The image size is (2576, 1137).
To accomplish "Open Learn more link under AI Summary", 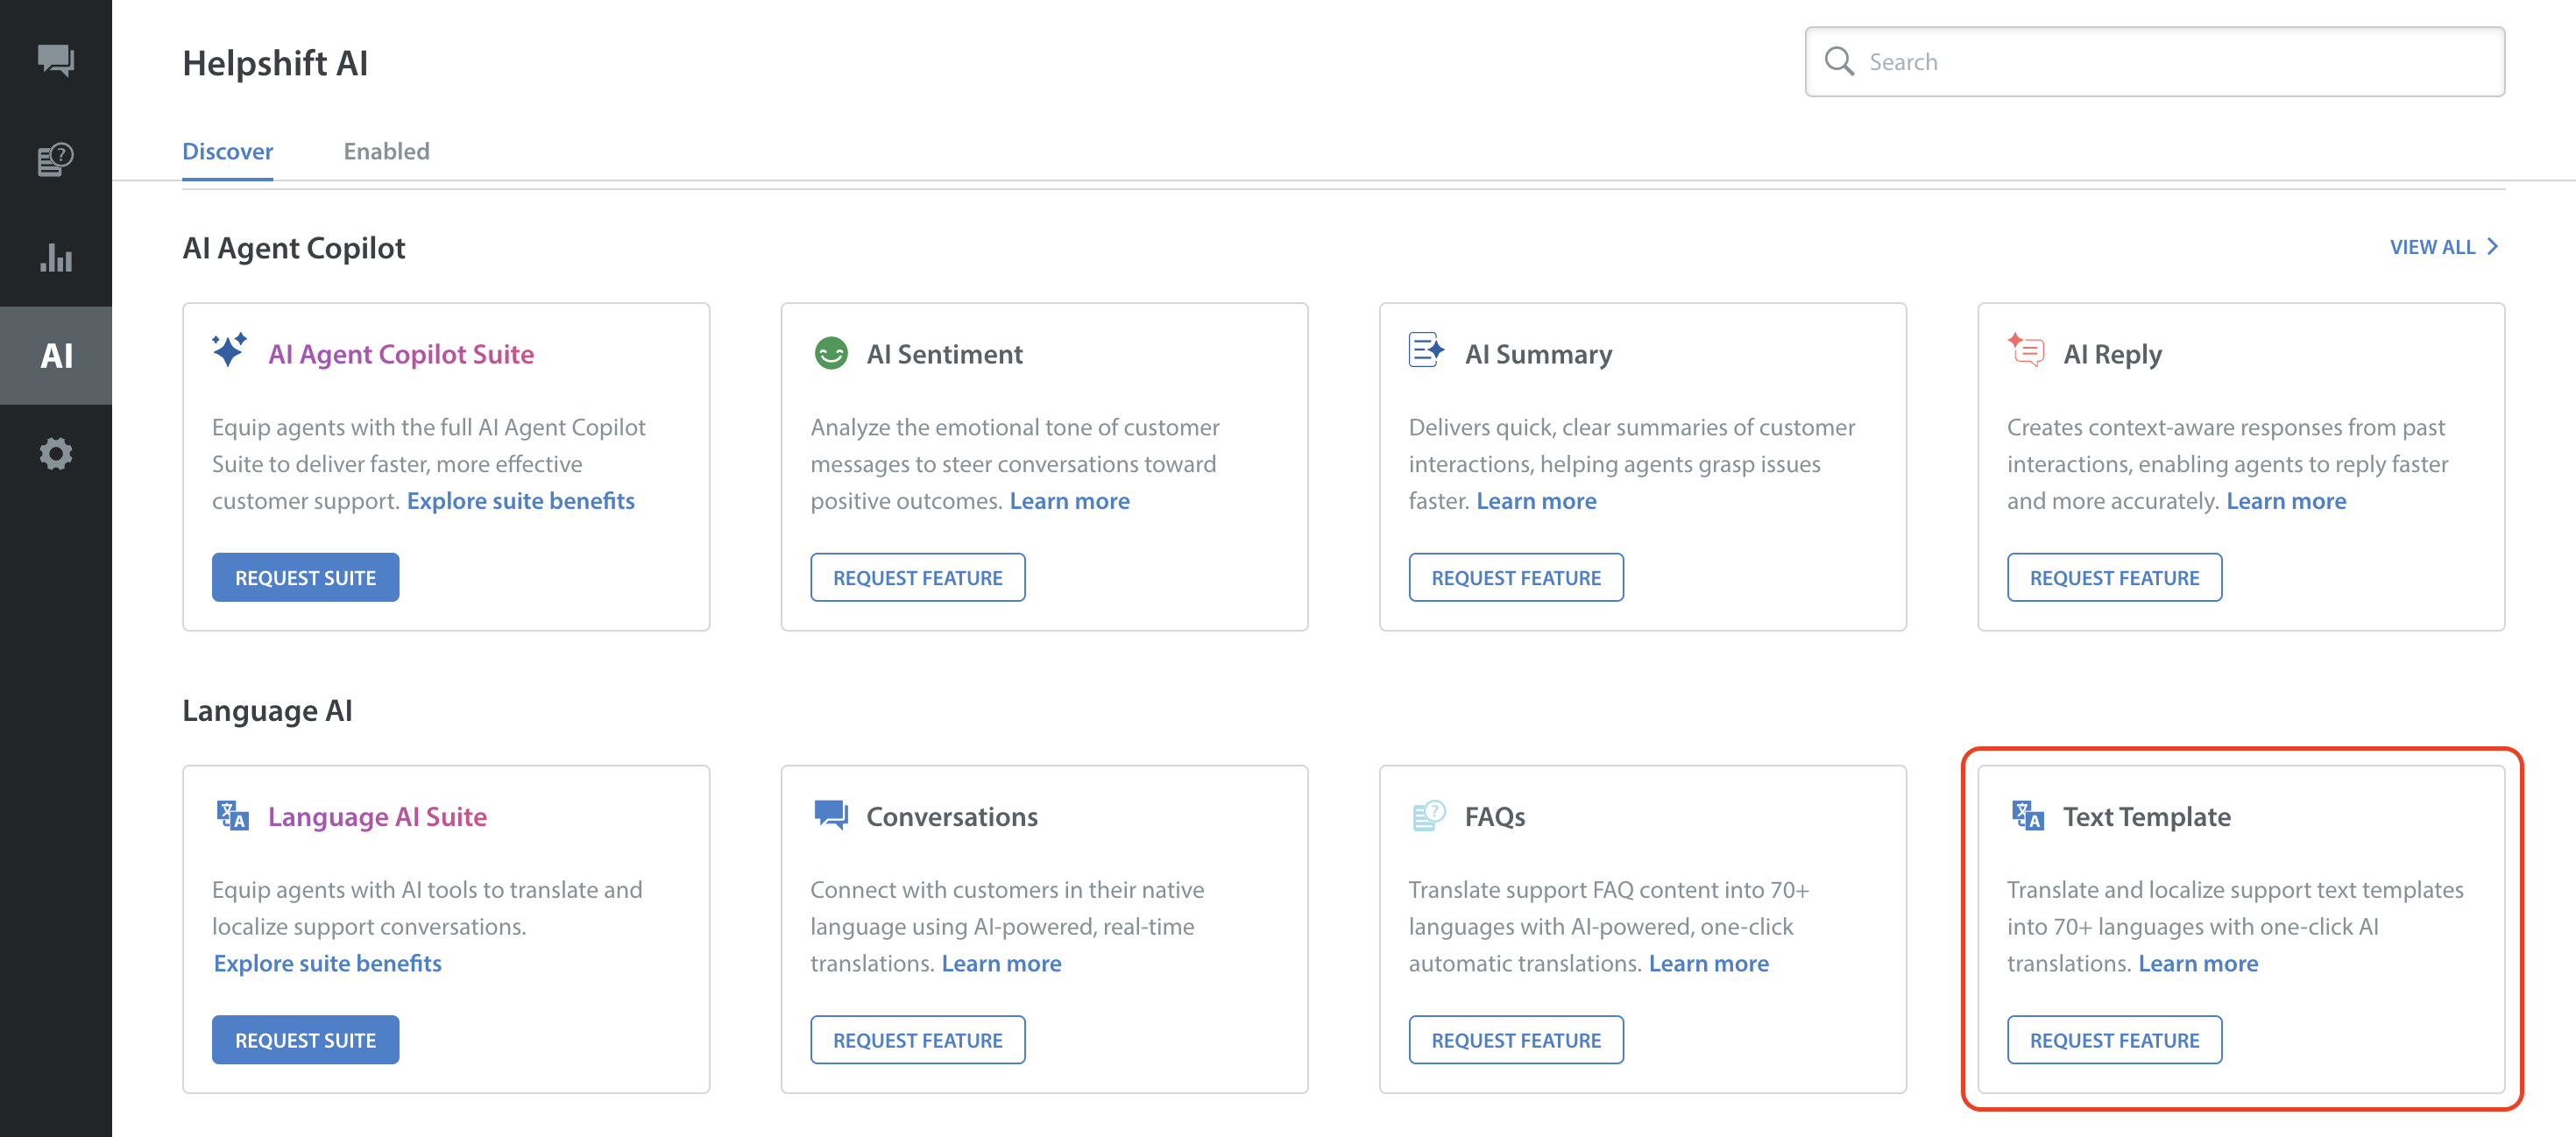I will click(x=1536, y=501).
